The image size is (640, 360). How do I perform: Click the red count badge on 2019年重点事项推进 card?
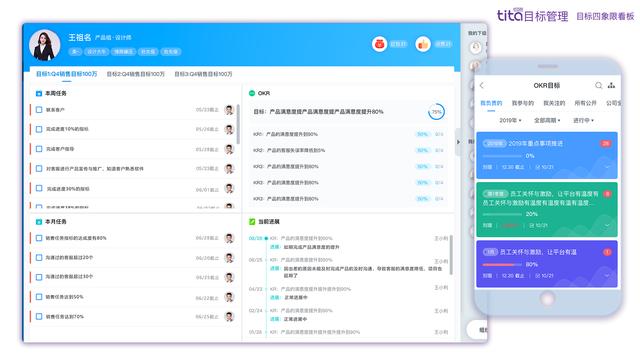click(606, 144)
